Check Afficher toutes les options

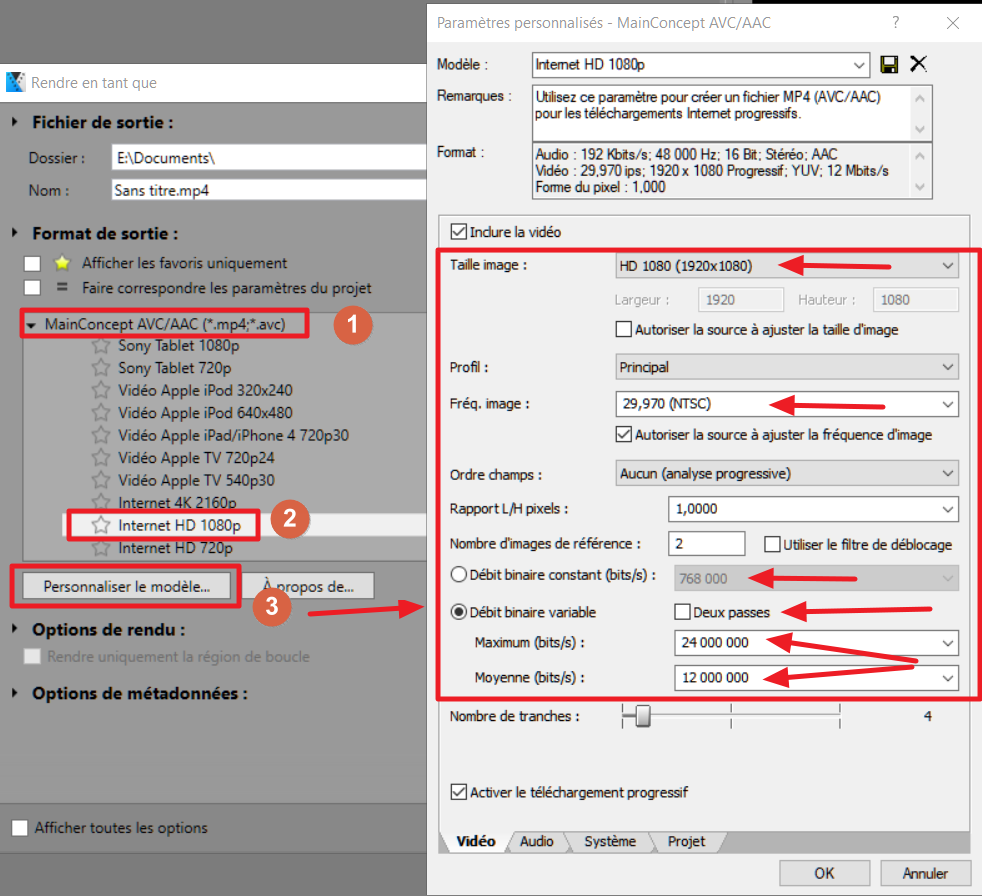(20, 828)
